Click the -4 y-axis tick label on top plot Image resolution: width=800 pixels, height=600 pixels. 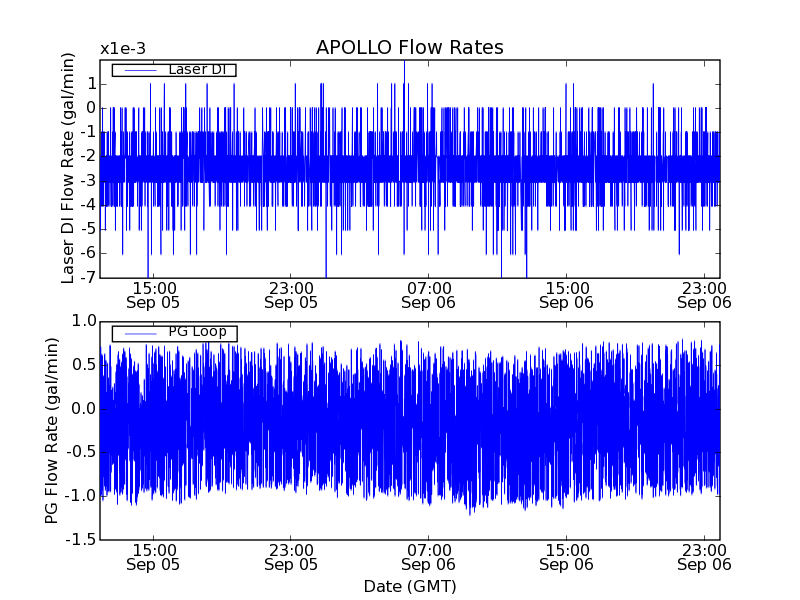(x=88, y=204)
